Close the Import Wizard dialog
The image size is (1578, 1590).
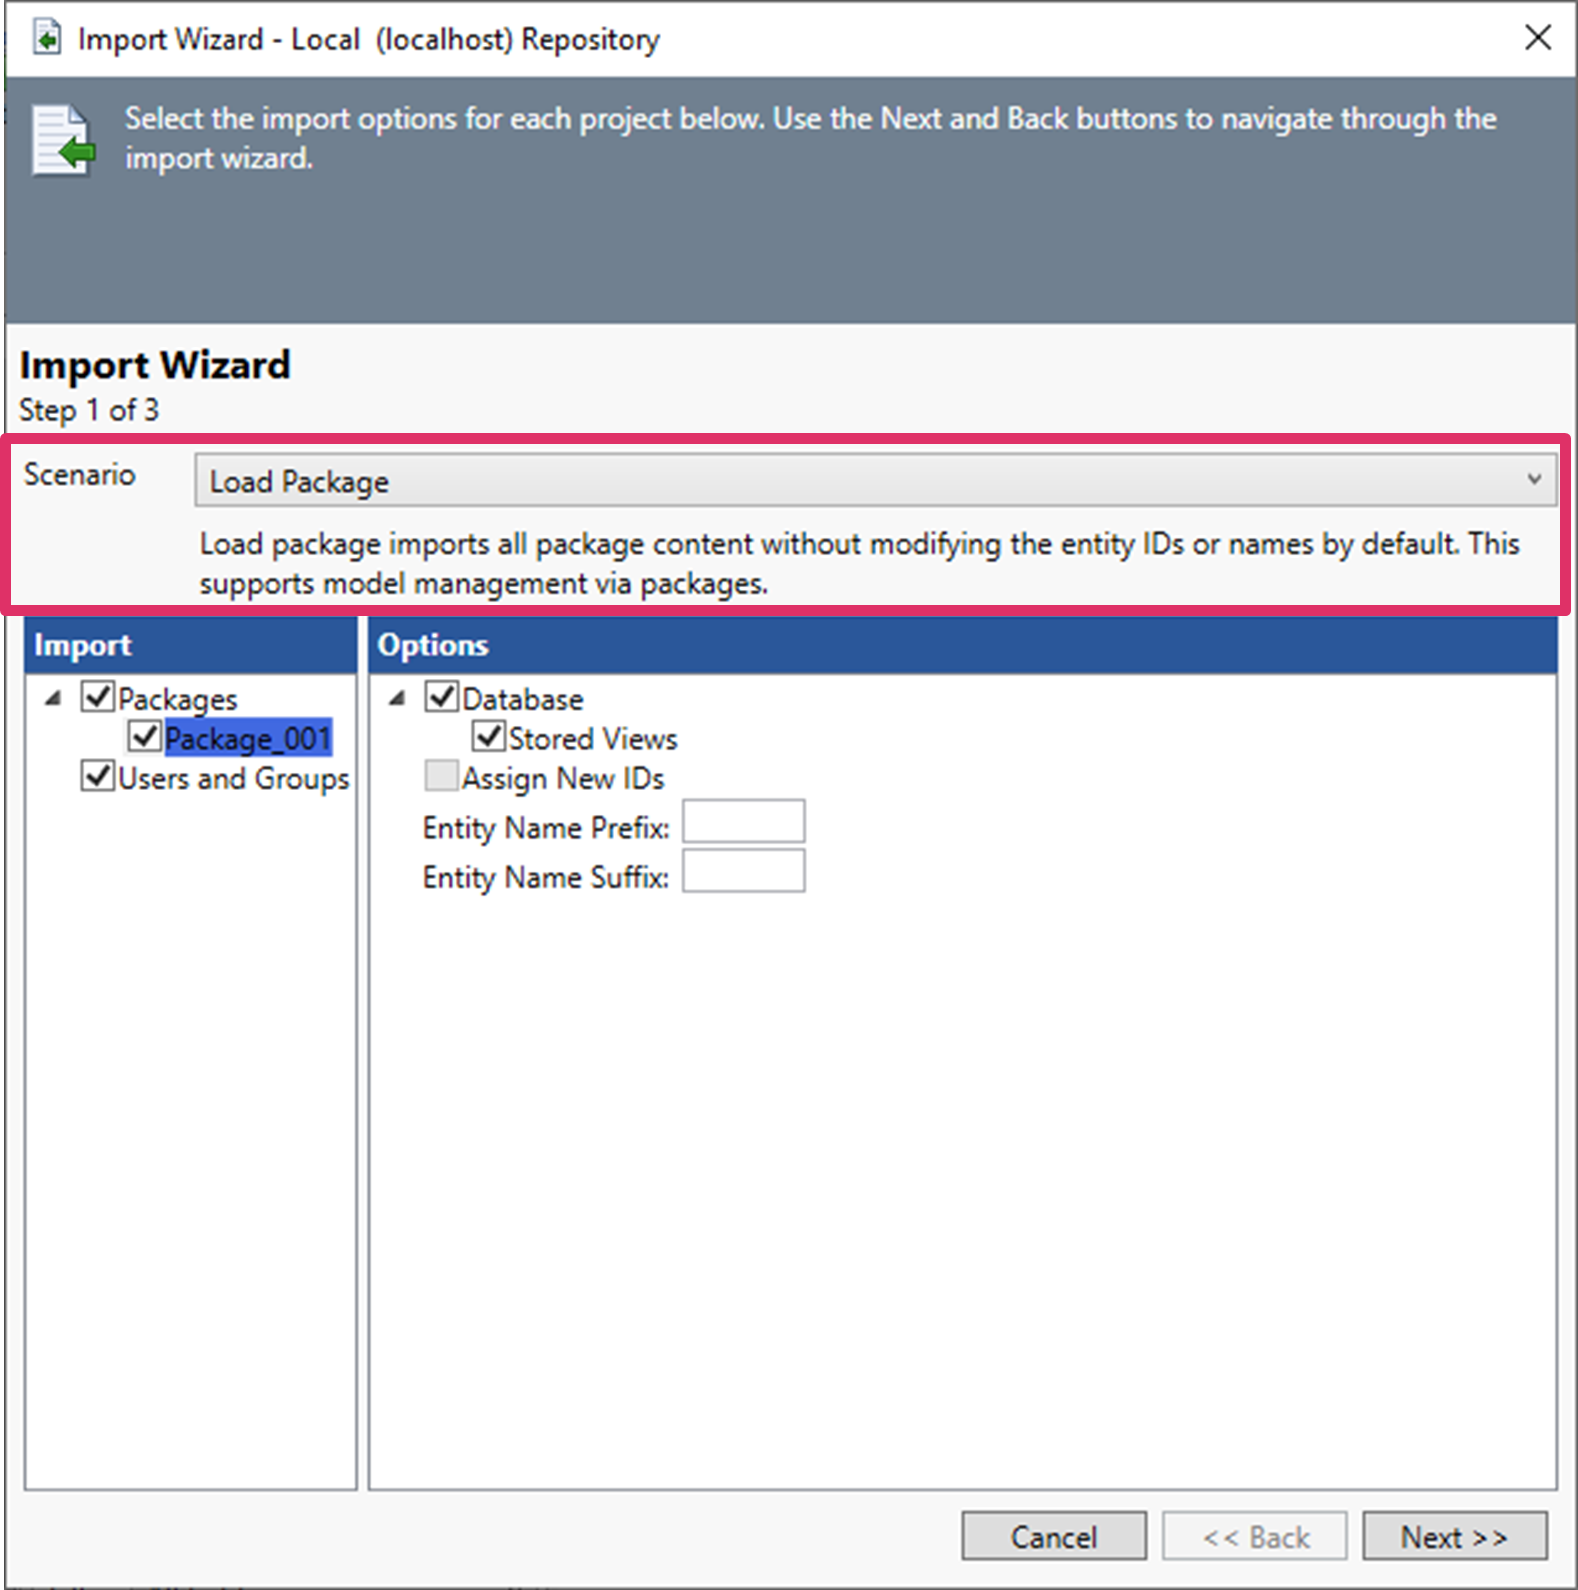pos(1537,38)
